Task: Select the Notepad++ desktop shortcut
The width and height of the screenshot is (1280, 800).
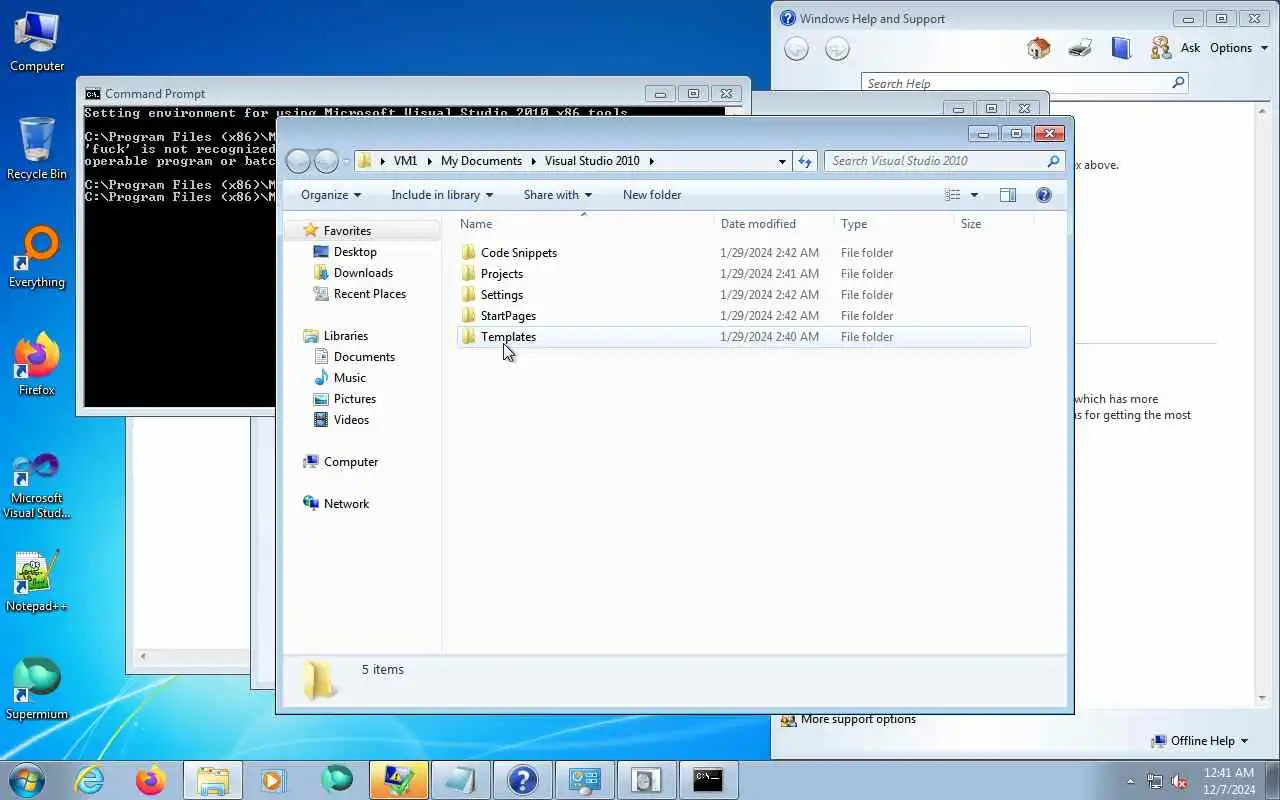Action: pos(37,581)
